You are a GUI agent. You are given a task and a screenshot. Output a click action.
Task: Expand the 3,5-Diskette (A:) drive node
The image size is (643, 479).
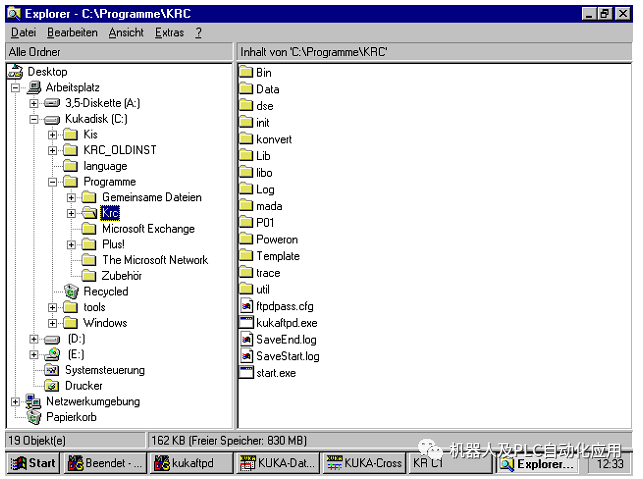click(34, 103)
